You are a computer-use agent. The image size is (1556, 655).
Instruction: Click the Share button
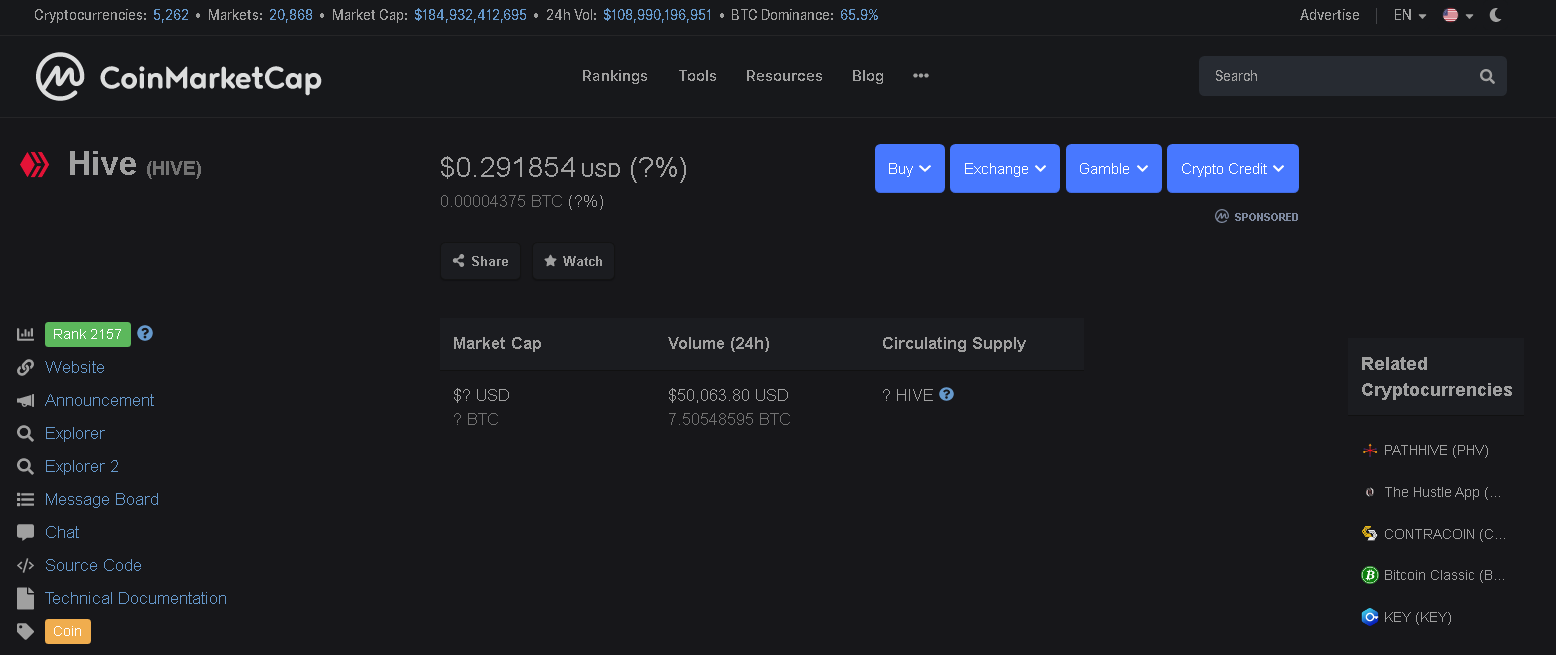pyautogui.click(x=480, y=261)
